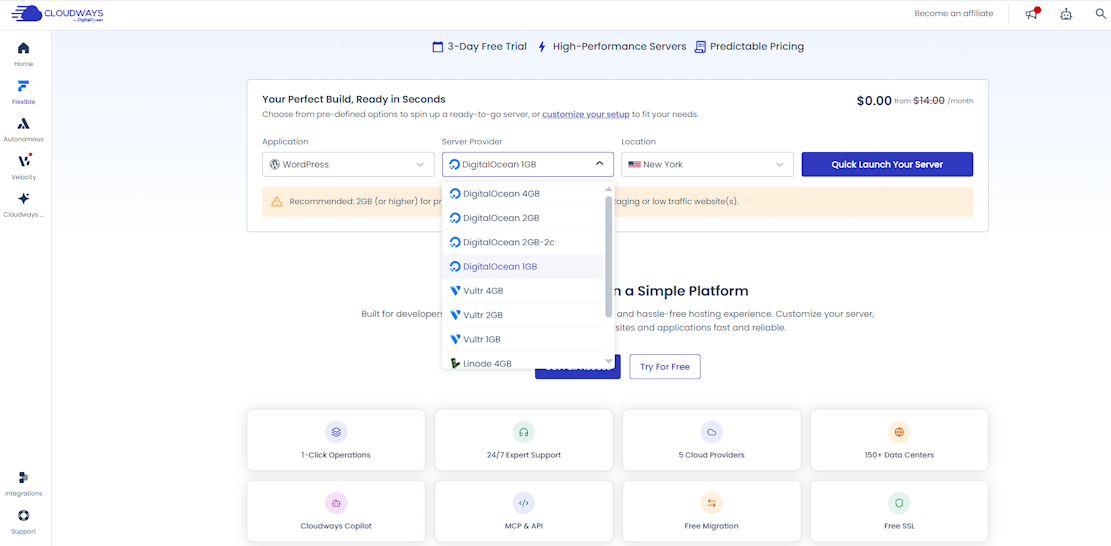1111x546 pixels.
Task: Open the Location New York dropdown
Action: (x=707, y=164)
